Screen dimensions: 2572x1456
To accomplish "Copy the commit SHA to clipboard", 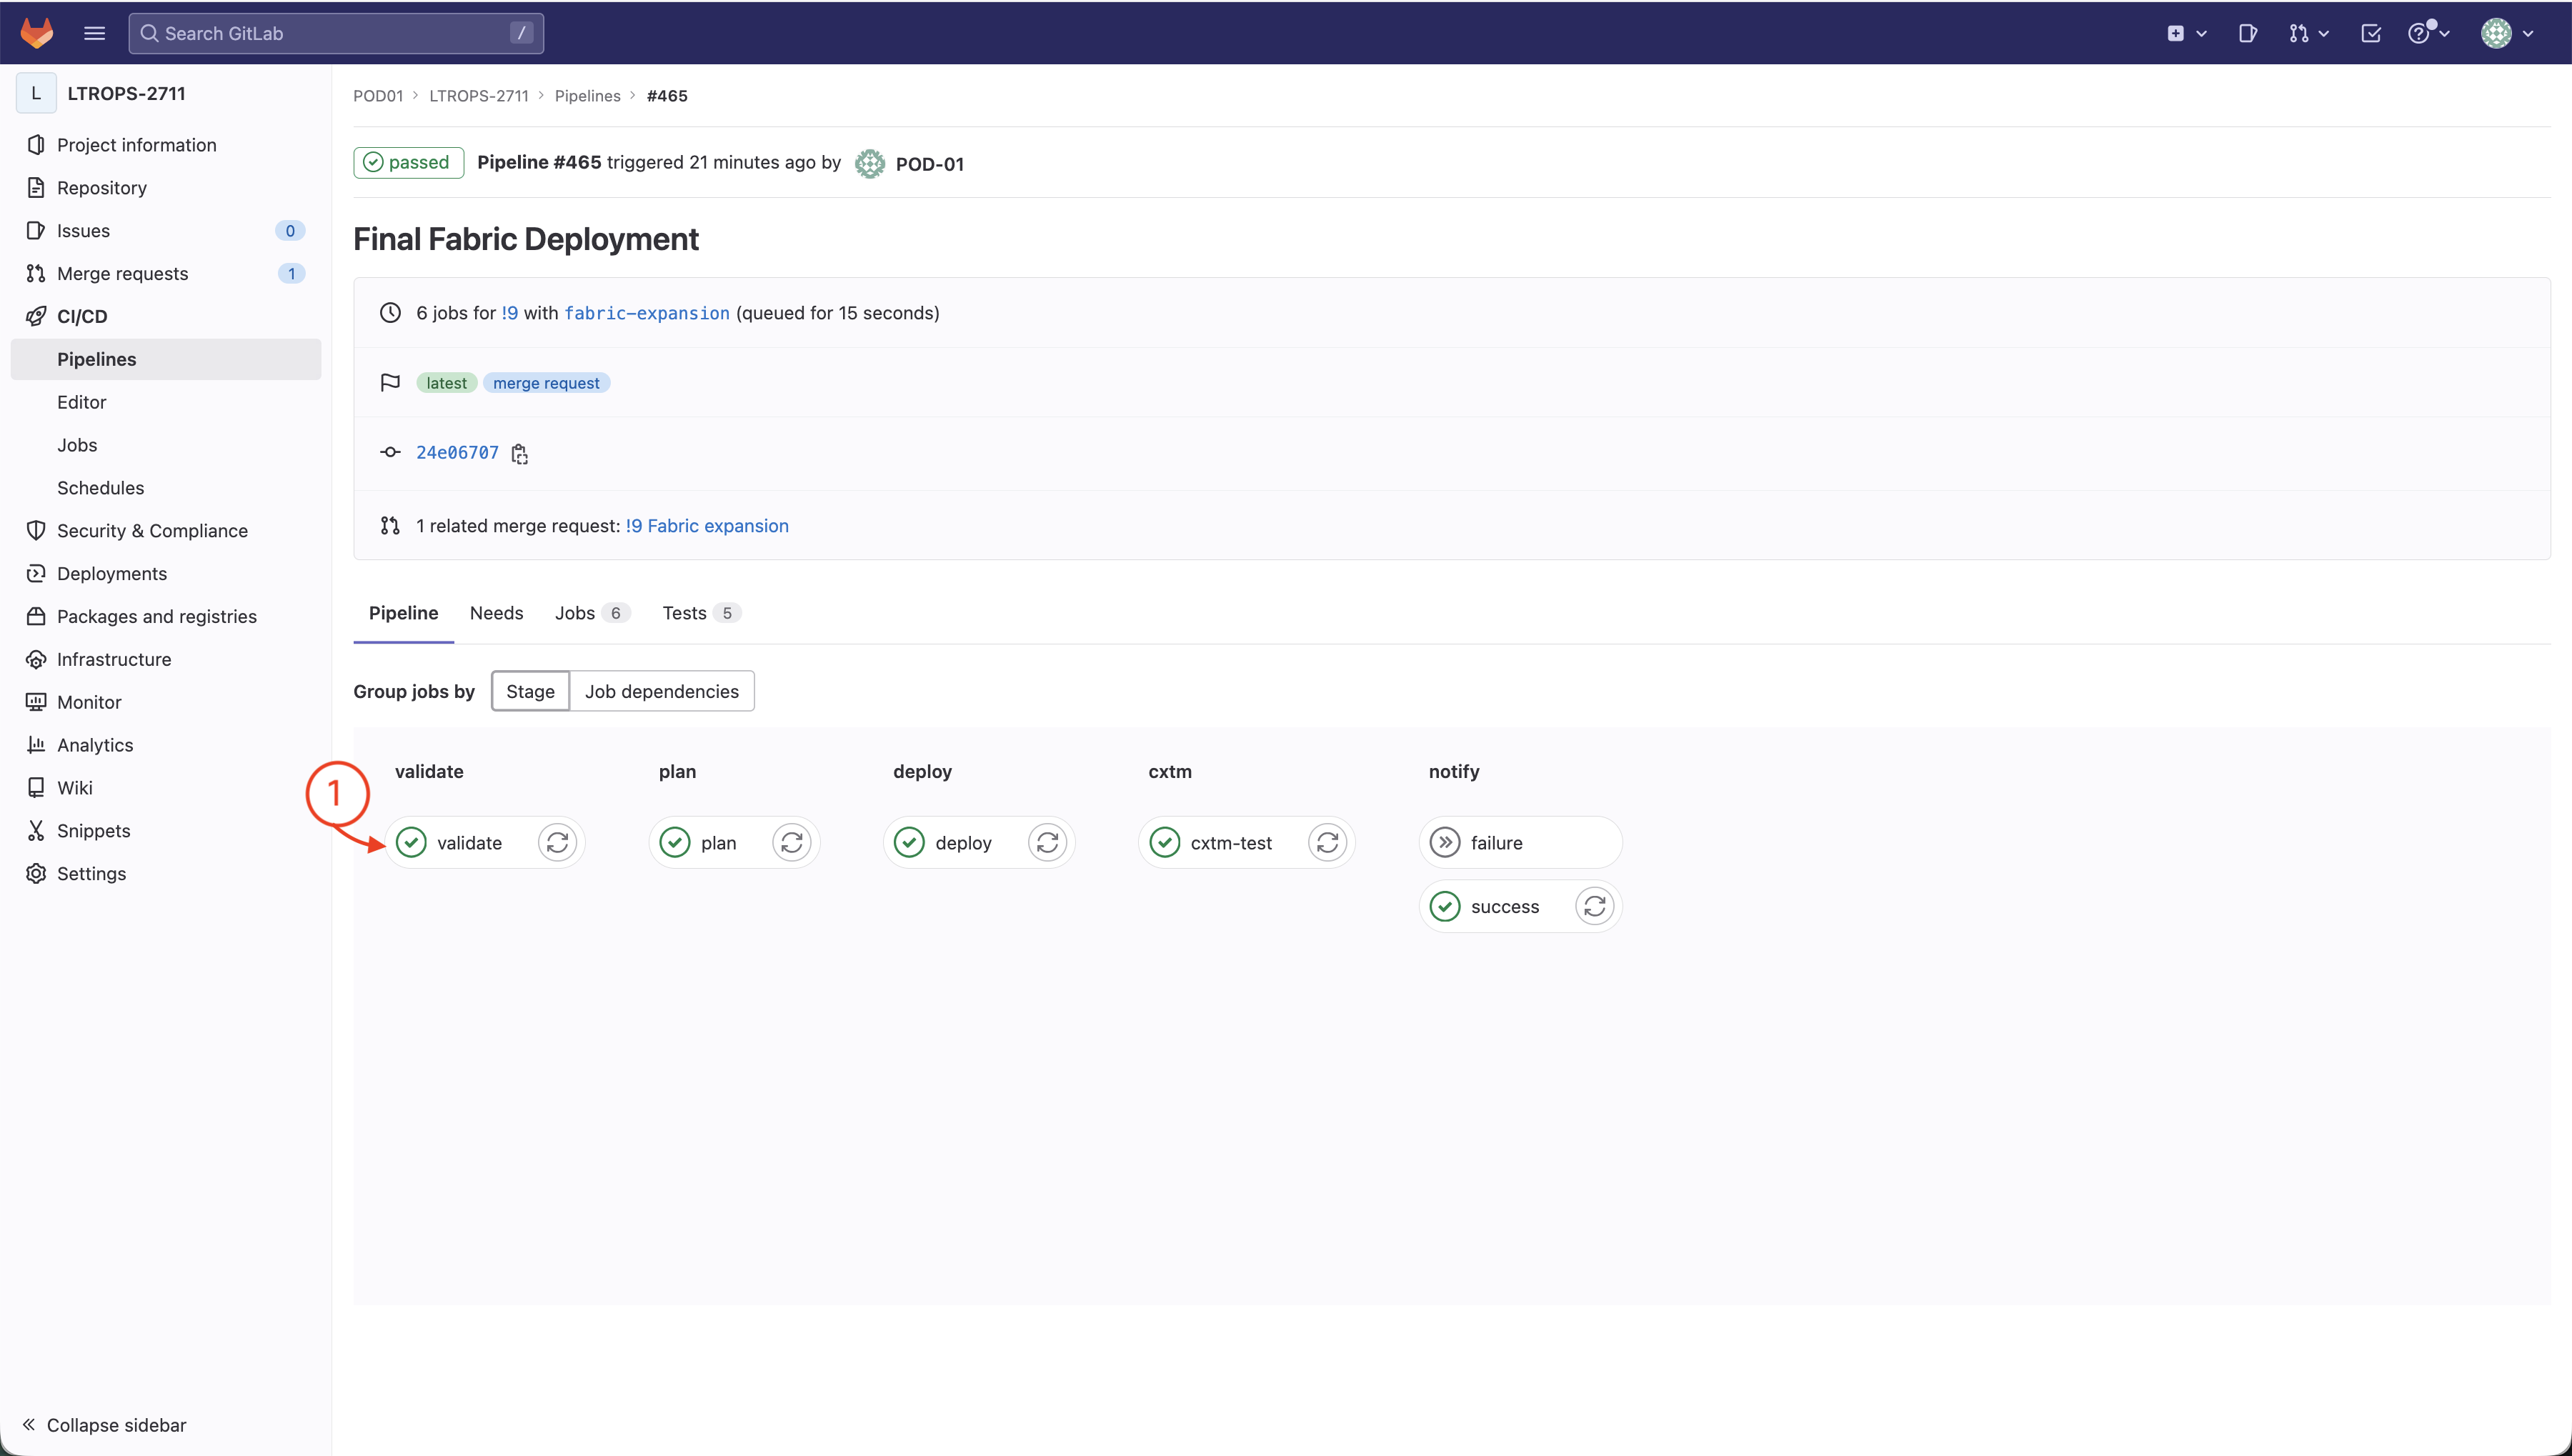I will pos(519,454).
